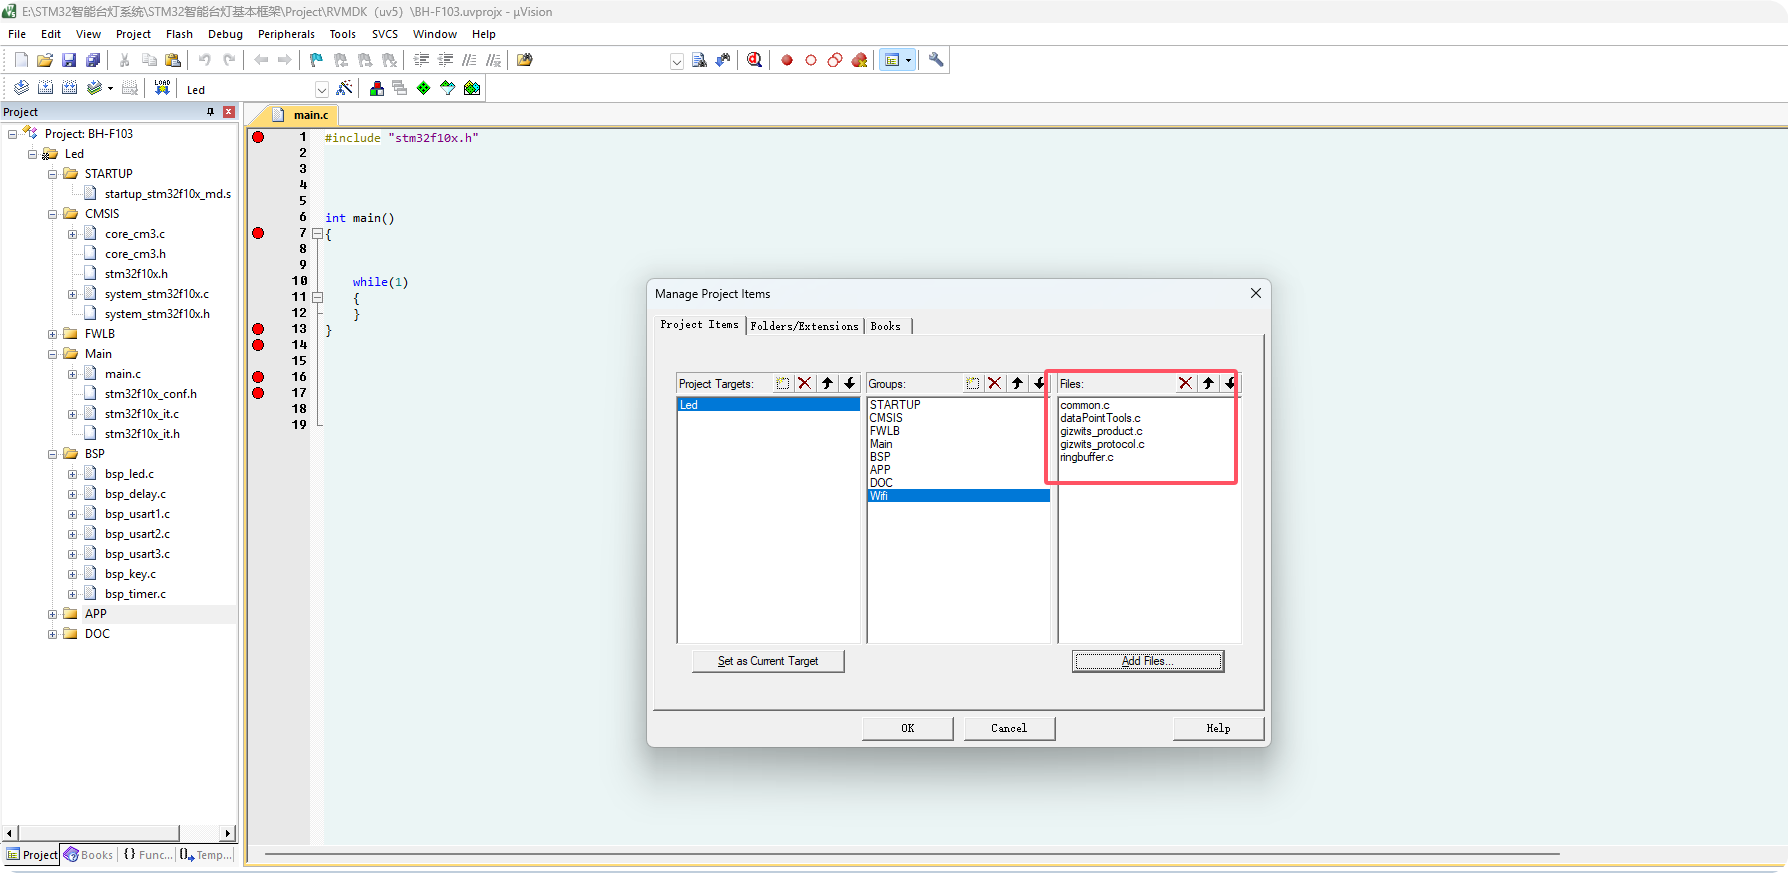The image size is (1788, 873).
Task: Open Options for Target magic wand icon
Action: pyautogui.click(x=344, y=89)
